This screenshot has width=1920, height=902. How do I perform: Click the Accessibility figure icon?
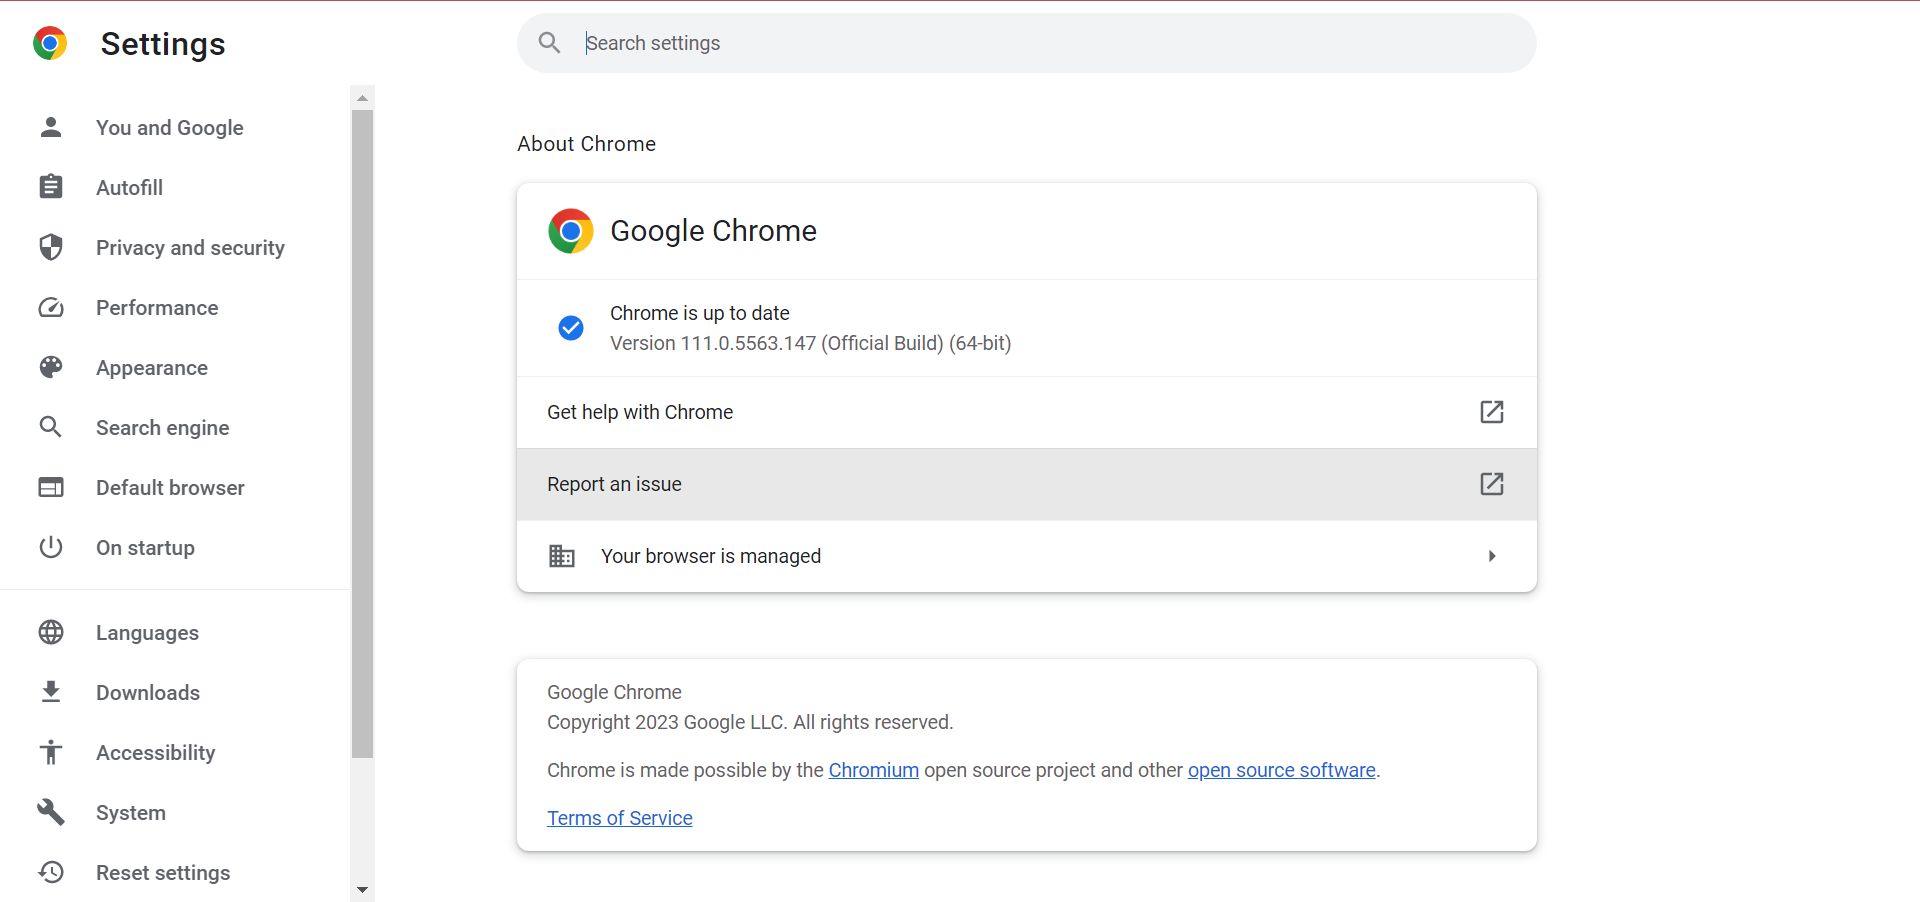(51, 752)
